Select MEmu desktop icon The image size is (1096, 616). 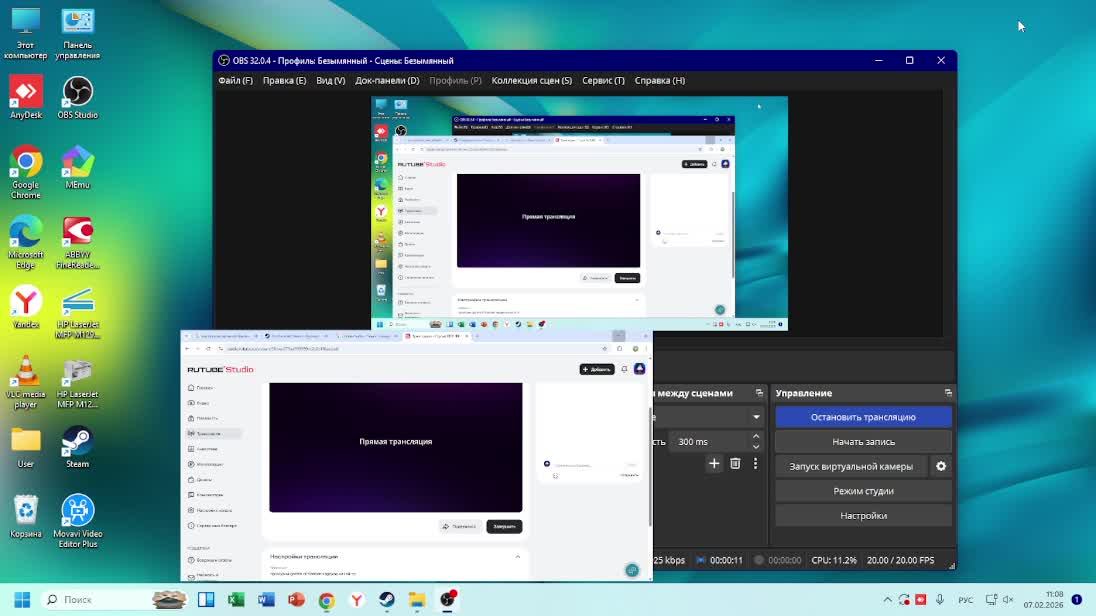(78, 167)
